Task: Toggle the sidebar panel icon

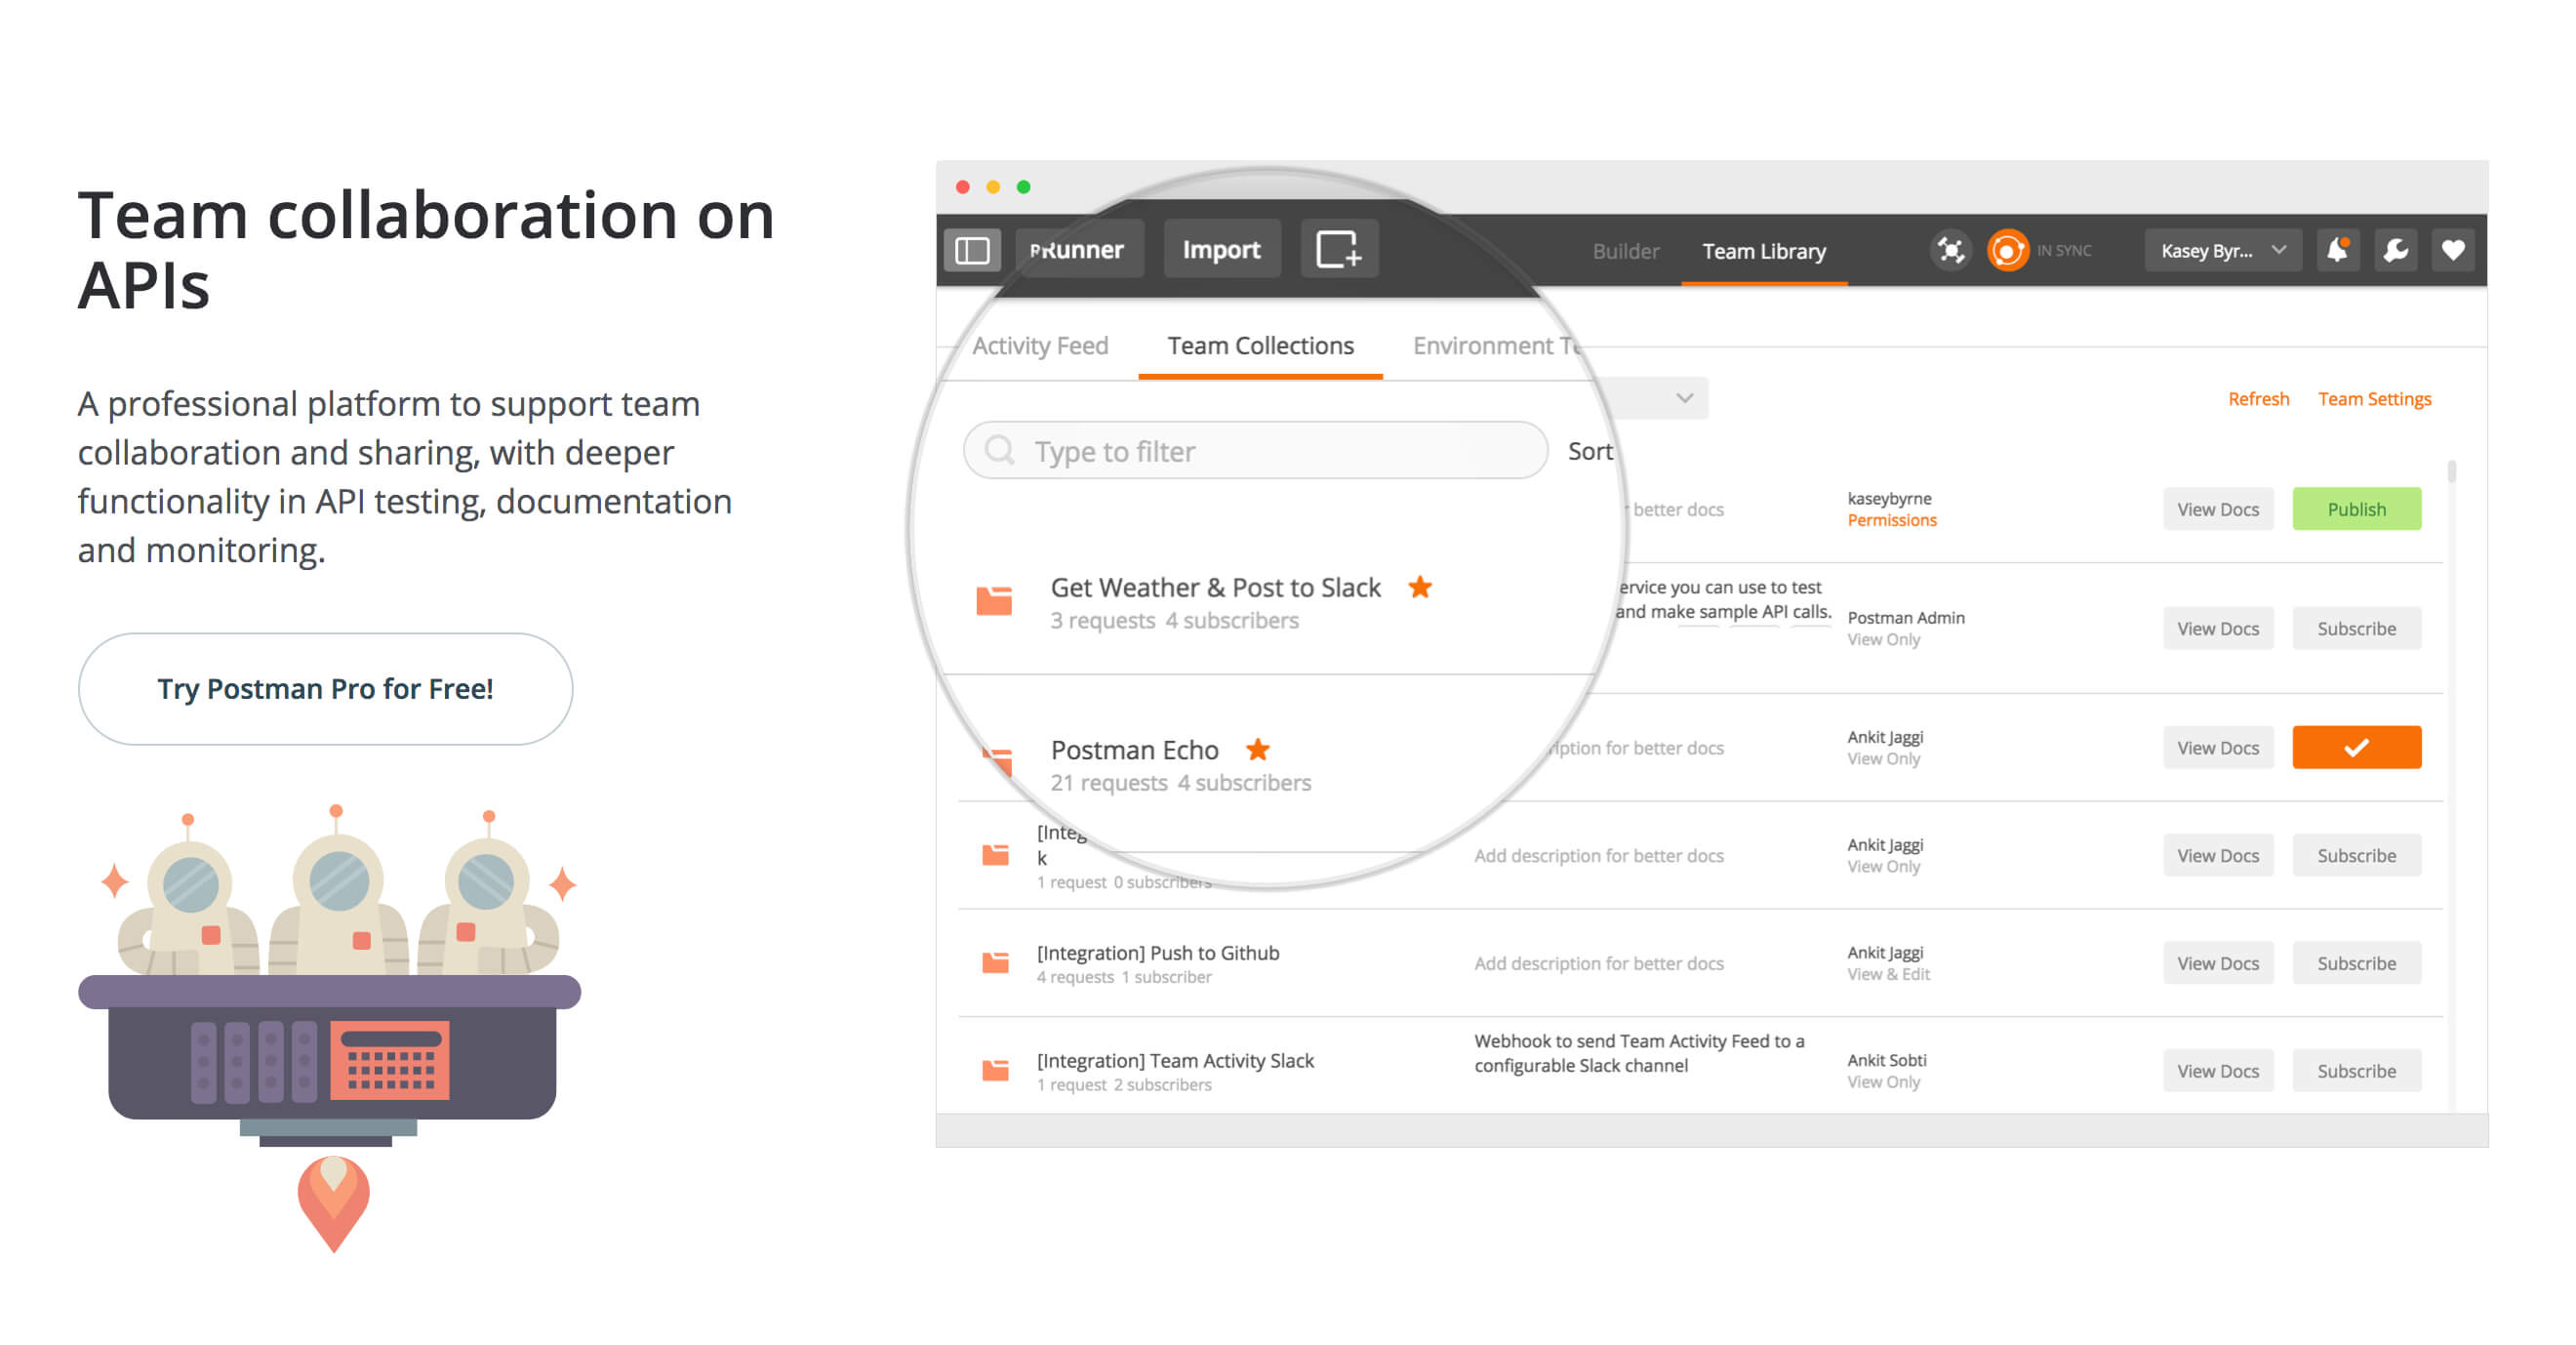Action: (x=972, y=250)
